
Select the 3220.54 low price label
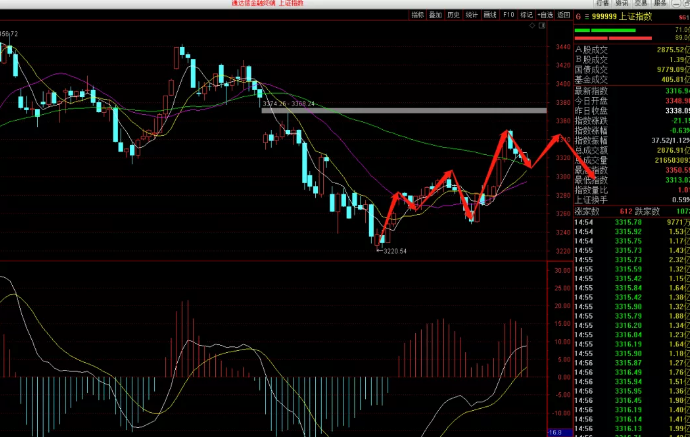[x=395, y=251]
